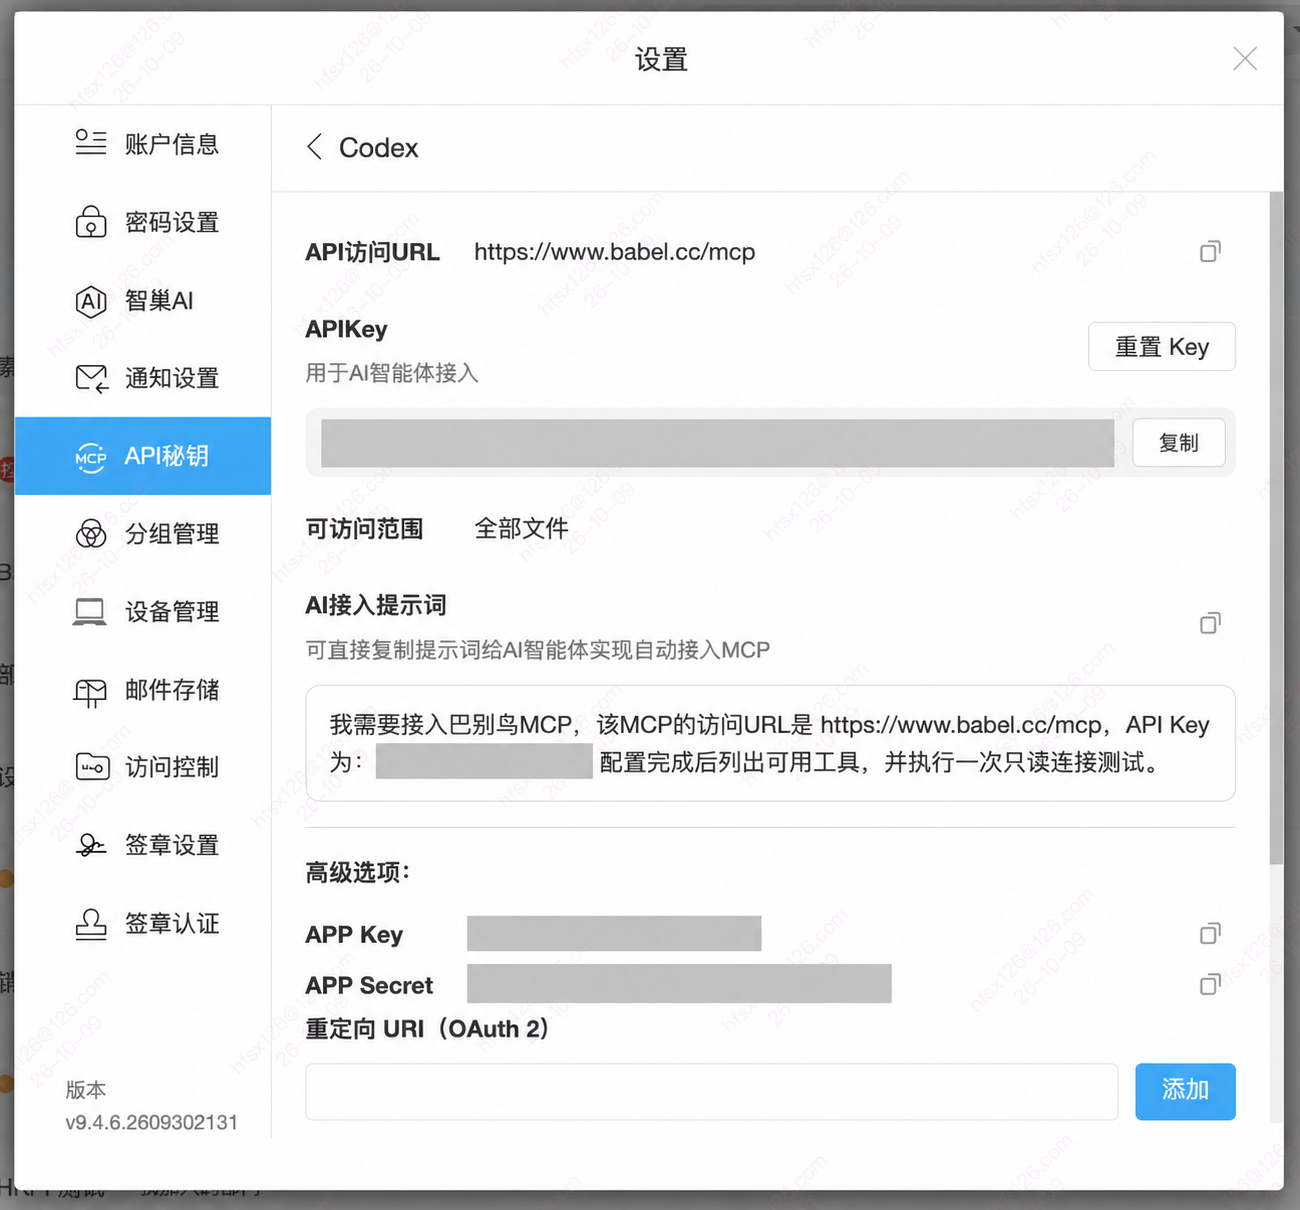1300x1210 pixels.
Task: Click the MCP icon beside API秘钥
Action: coord(91,457)
